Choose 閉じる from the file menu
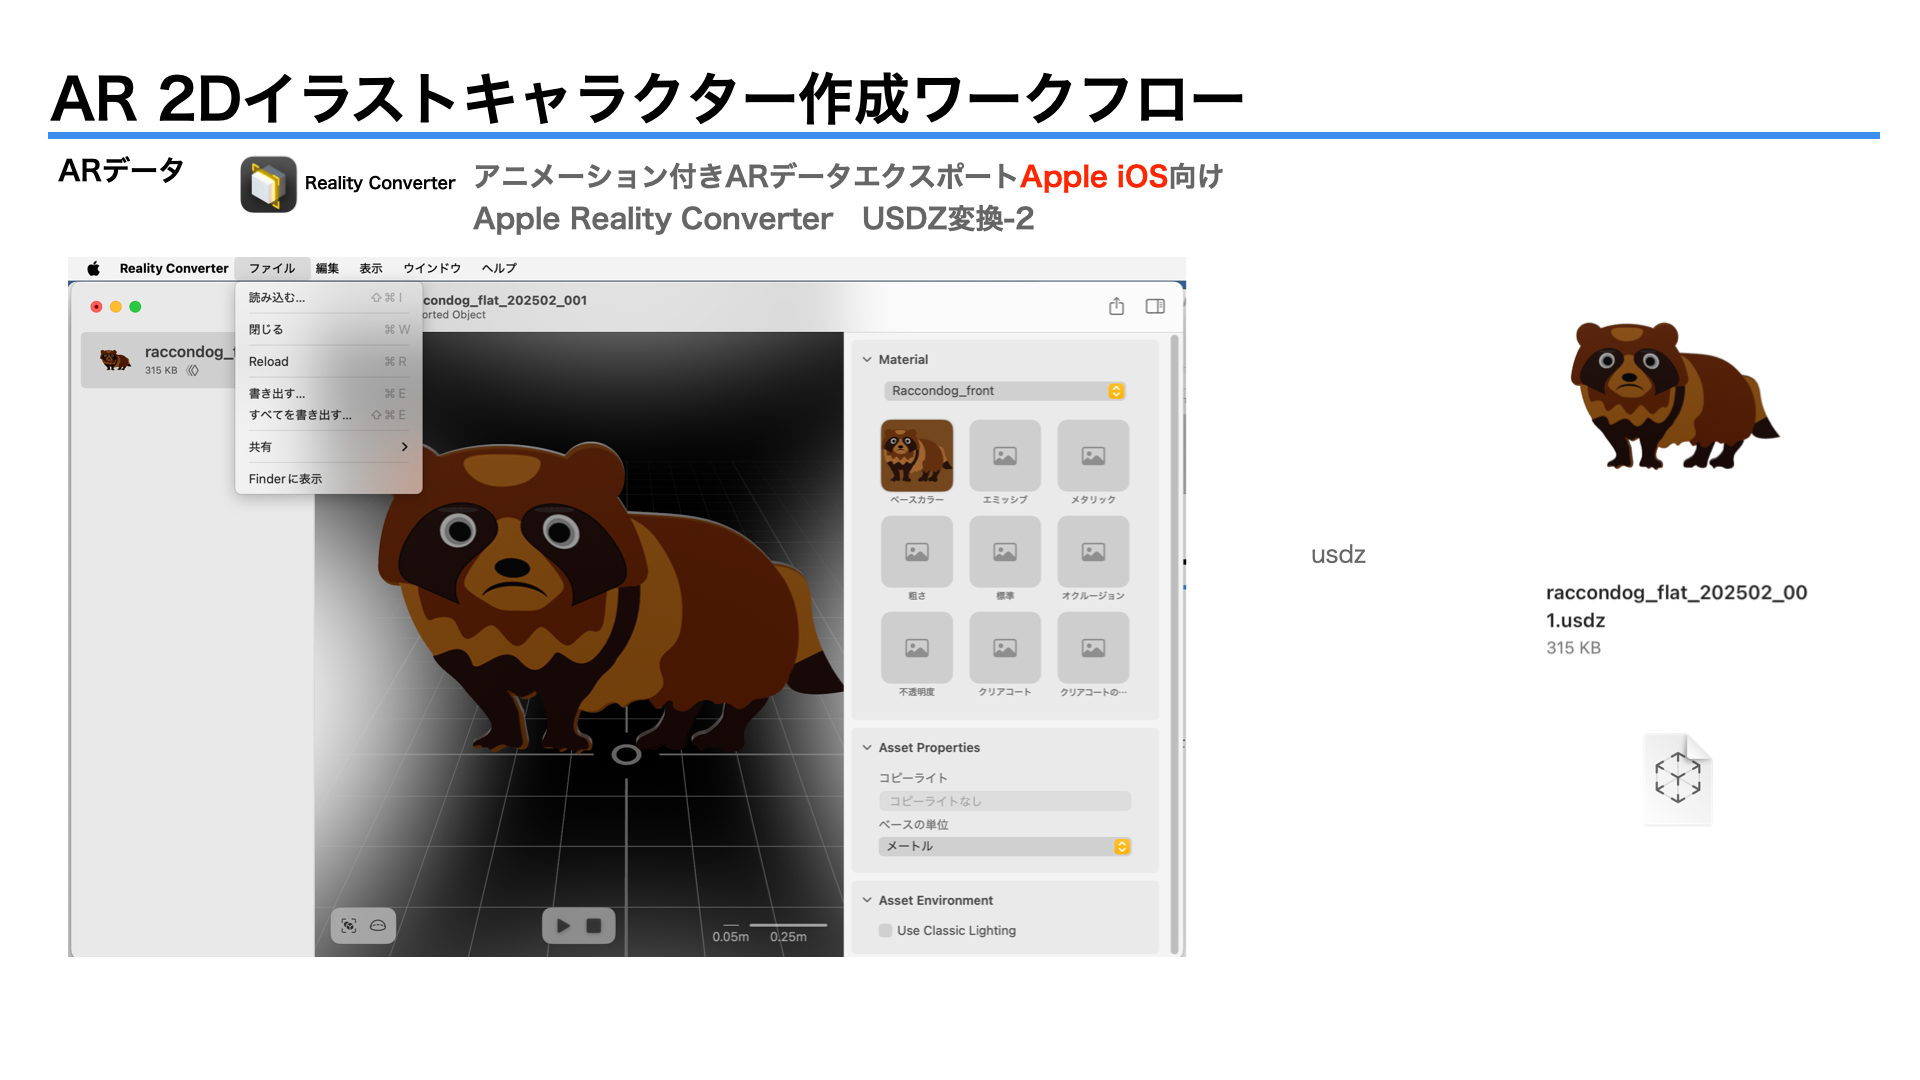Image resolution: width=1920 pixels, height=1080 pixels. point(328,329)
